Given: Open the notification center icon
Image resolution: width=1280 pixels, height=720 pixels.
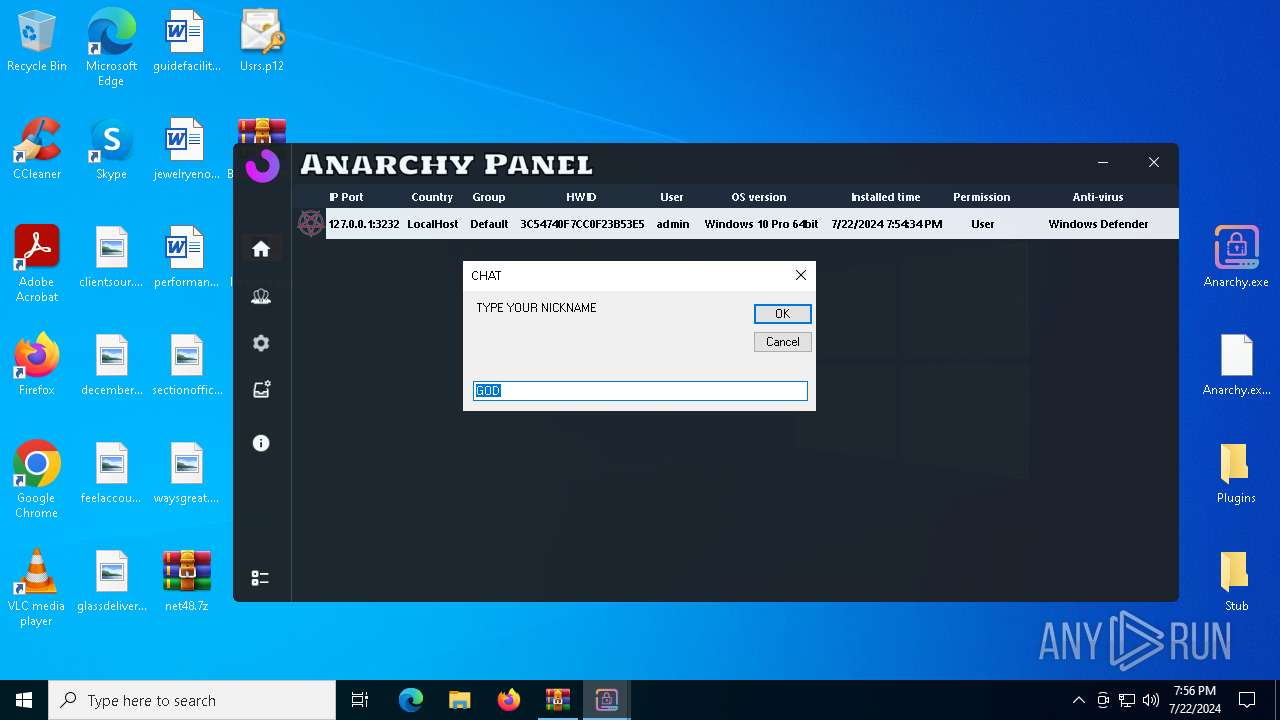Looking at the screenshot, I should (1247, 700).
